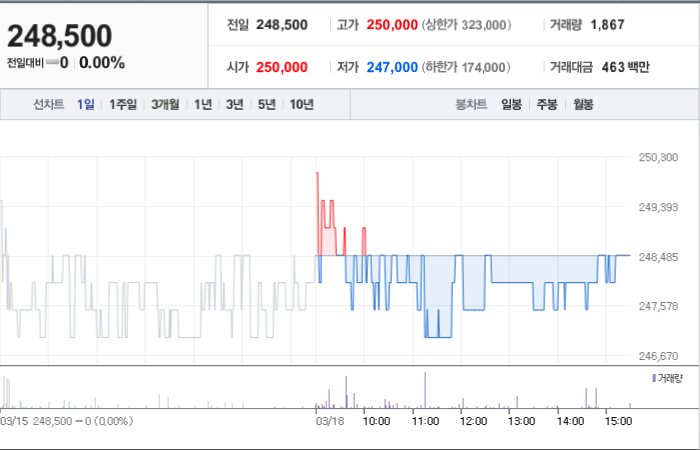Screen dimensions: 700x450
Task: Click the 11:00 time axis label
Action: [x=425, y=421]
